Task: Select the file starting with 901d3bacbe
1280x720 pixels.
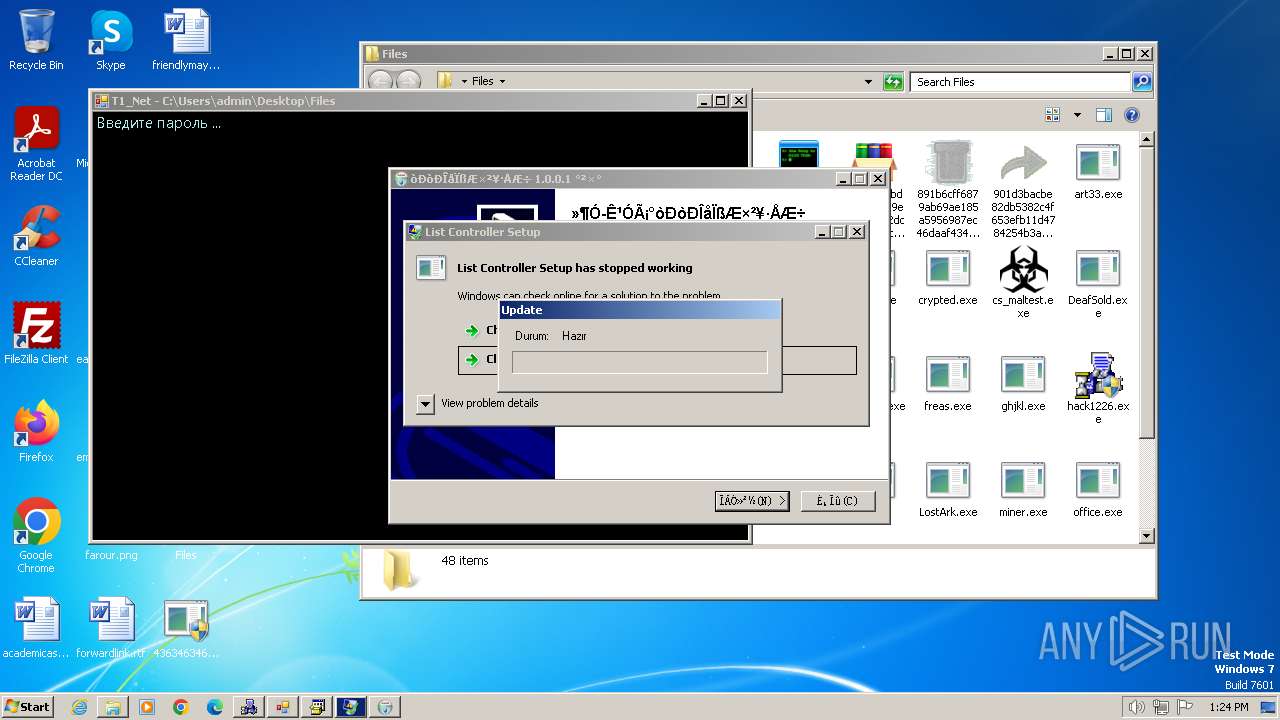Action: [1023, 190]
